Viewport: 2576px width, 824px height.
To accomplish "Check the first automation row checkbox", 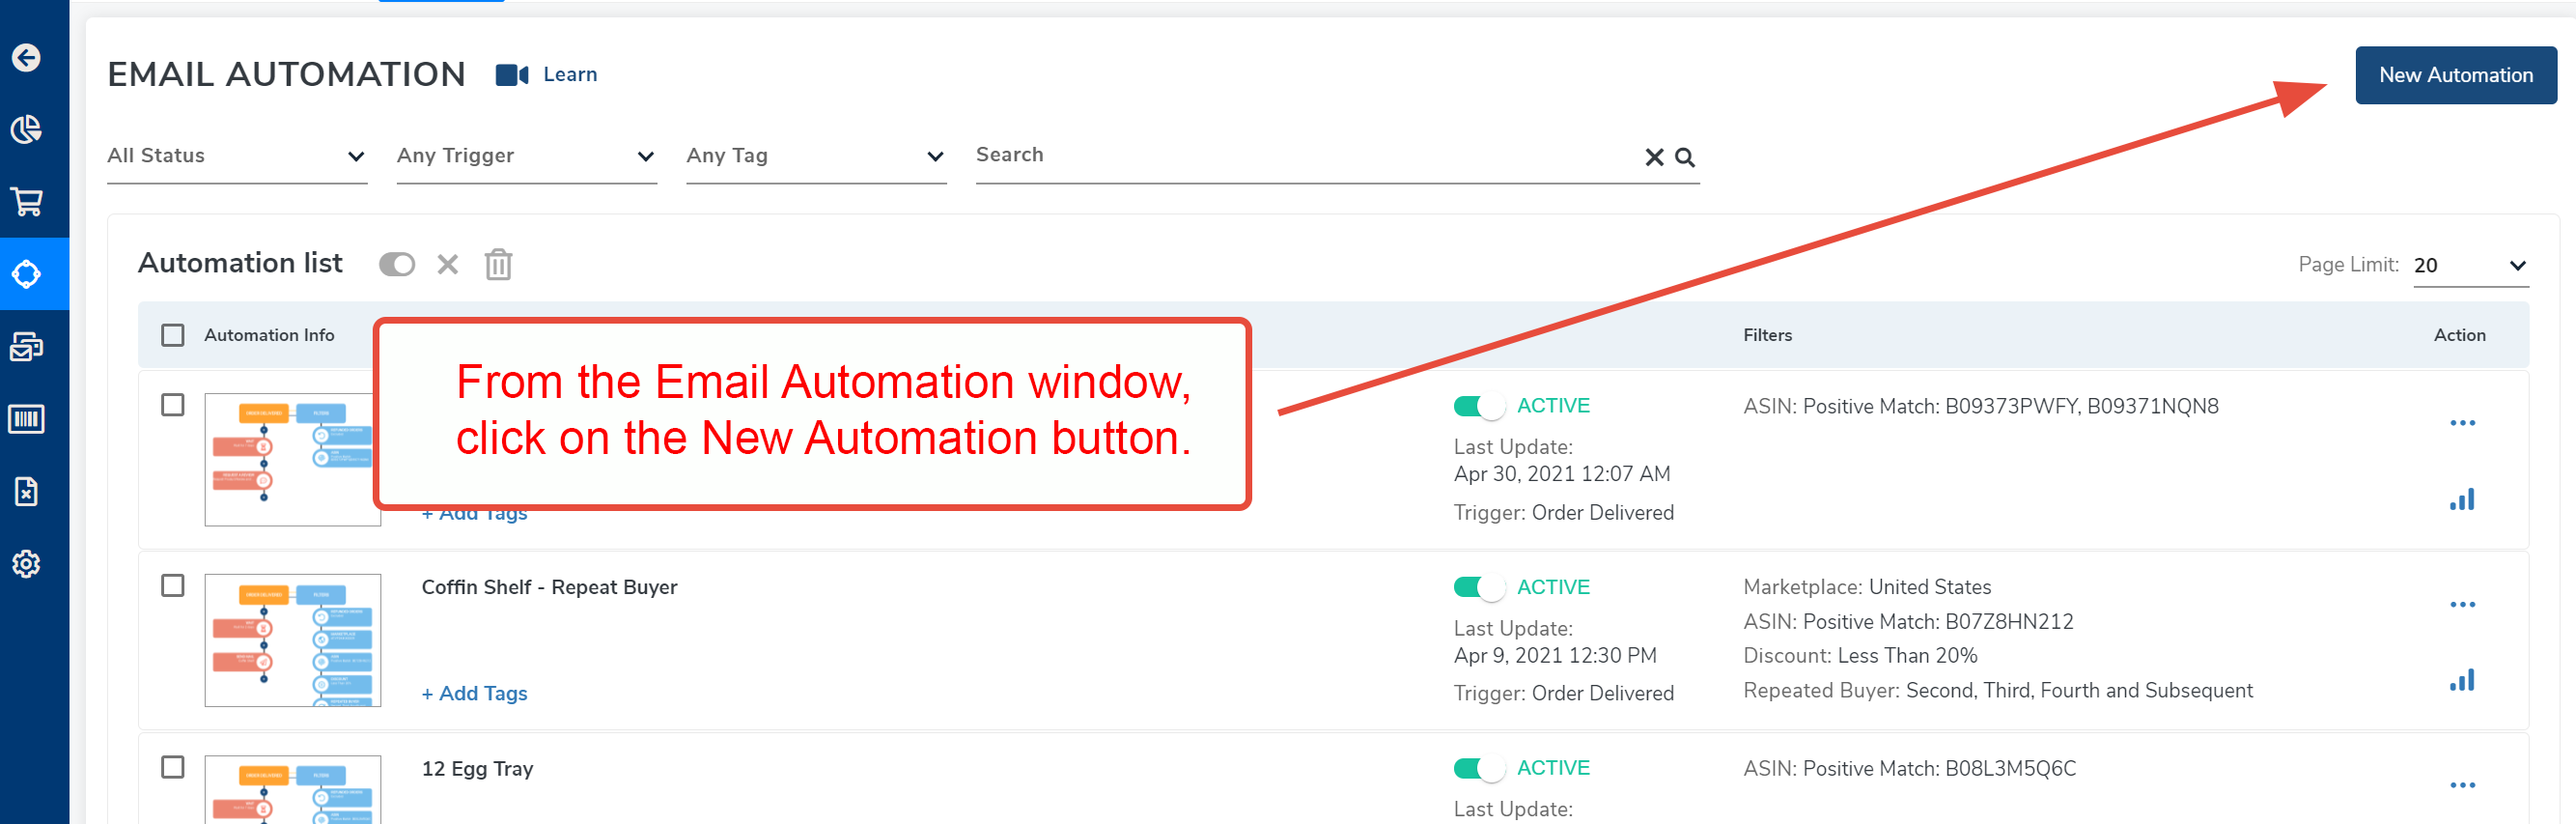I will (173, 406).
